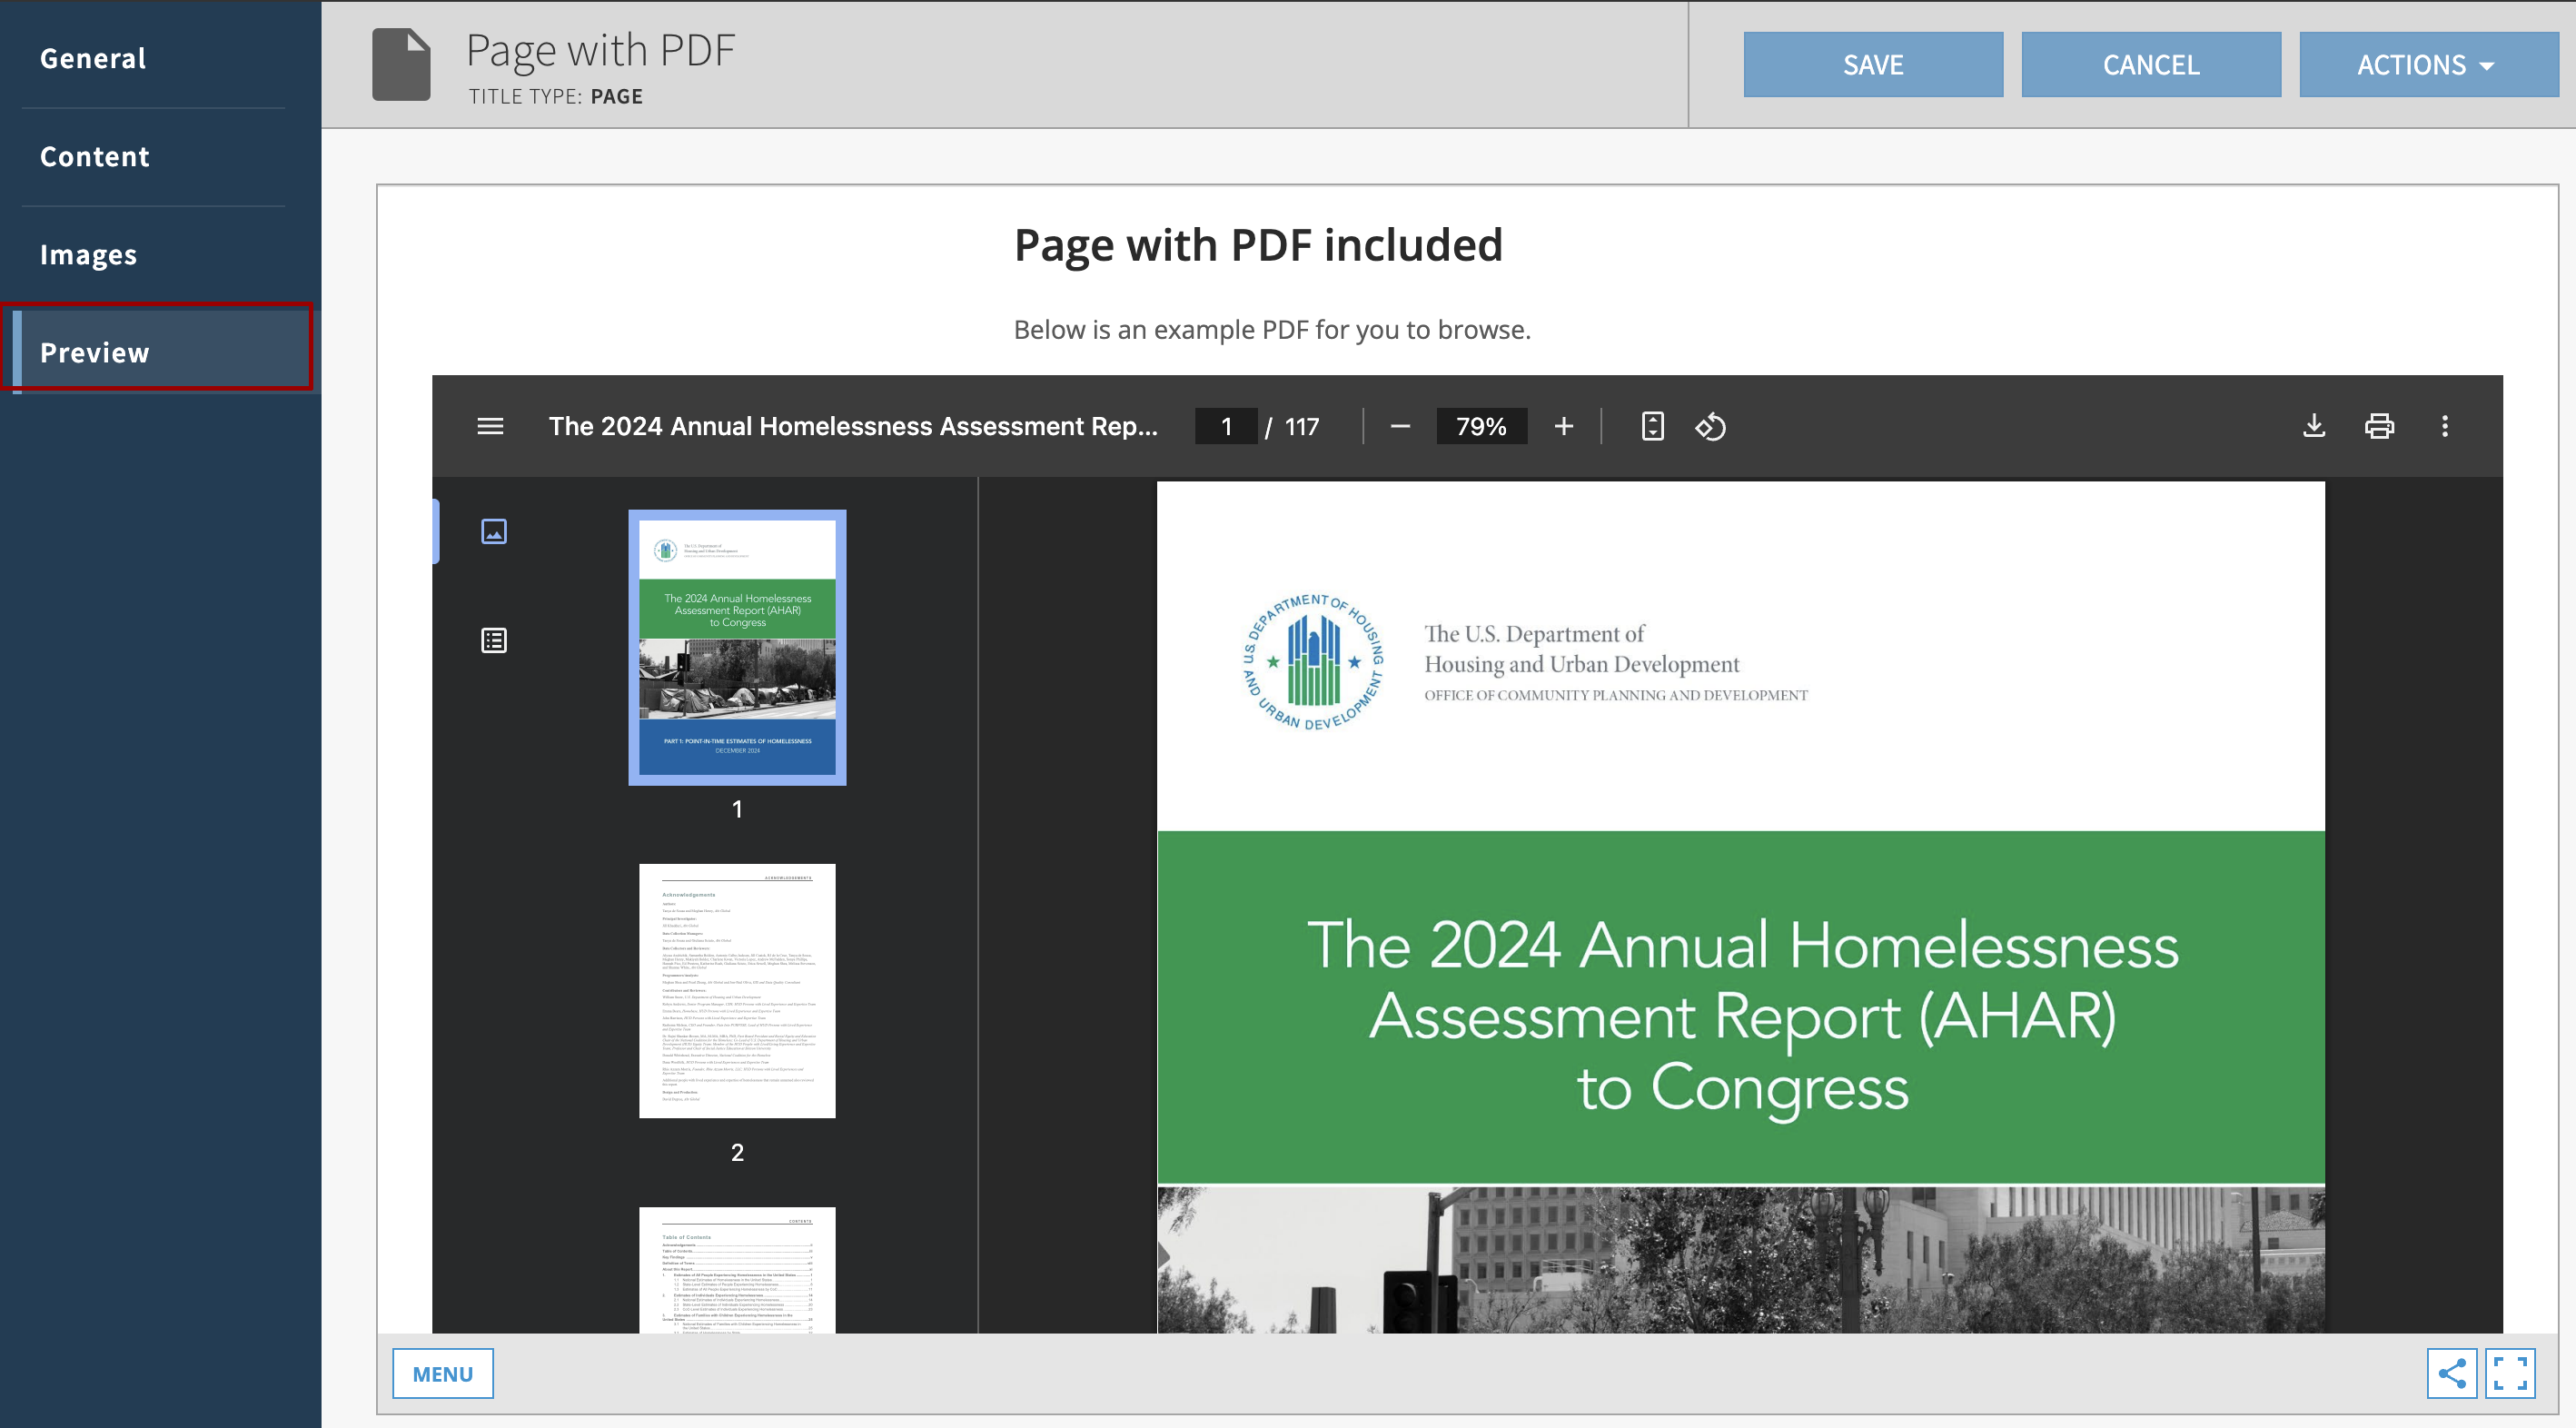Click the share icon at bottom right
The width and height of the screenshot is (2576, 1428).
[x=2452, y=1374]
